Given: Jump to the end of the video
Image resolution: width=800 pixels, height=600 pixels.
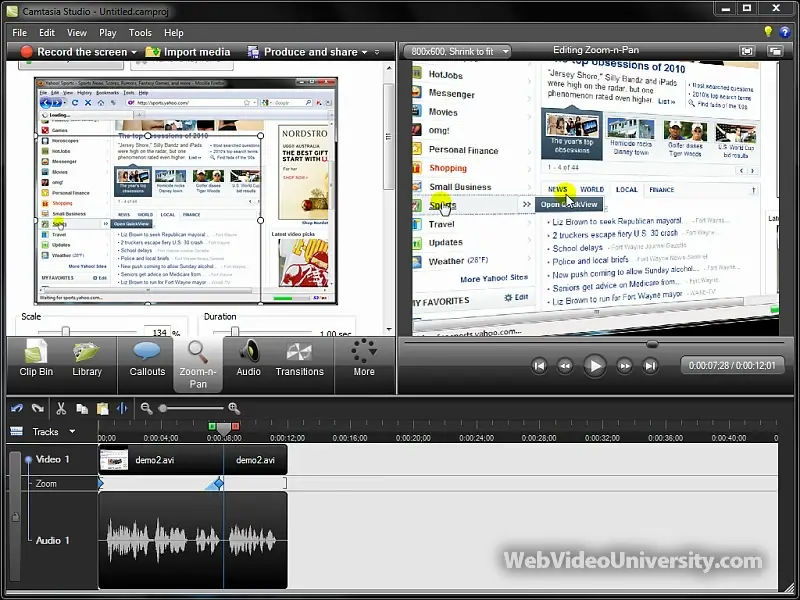Looking at the screenshot, I should (x=650, y=366).
